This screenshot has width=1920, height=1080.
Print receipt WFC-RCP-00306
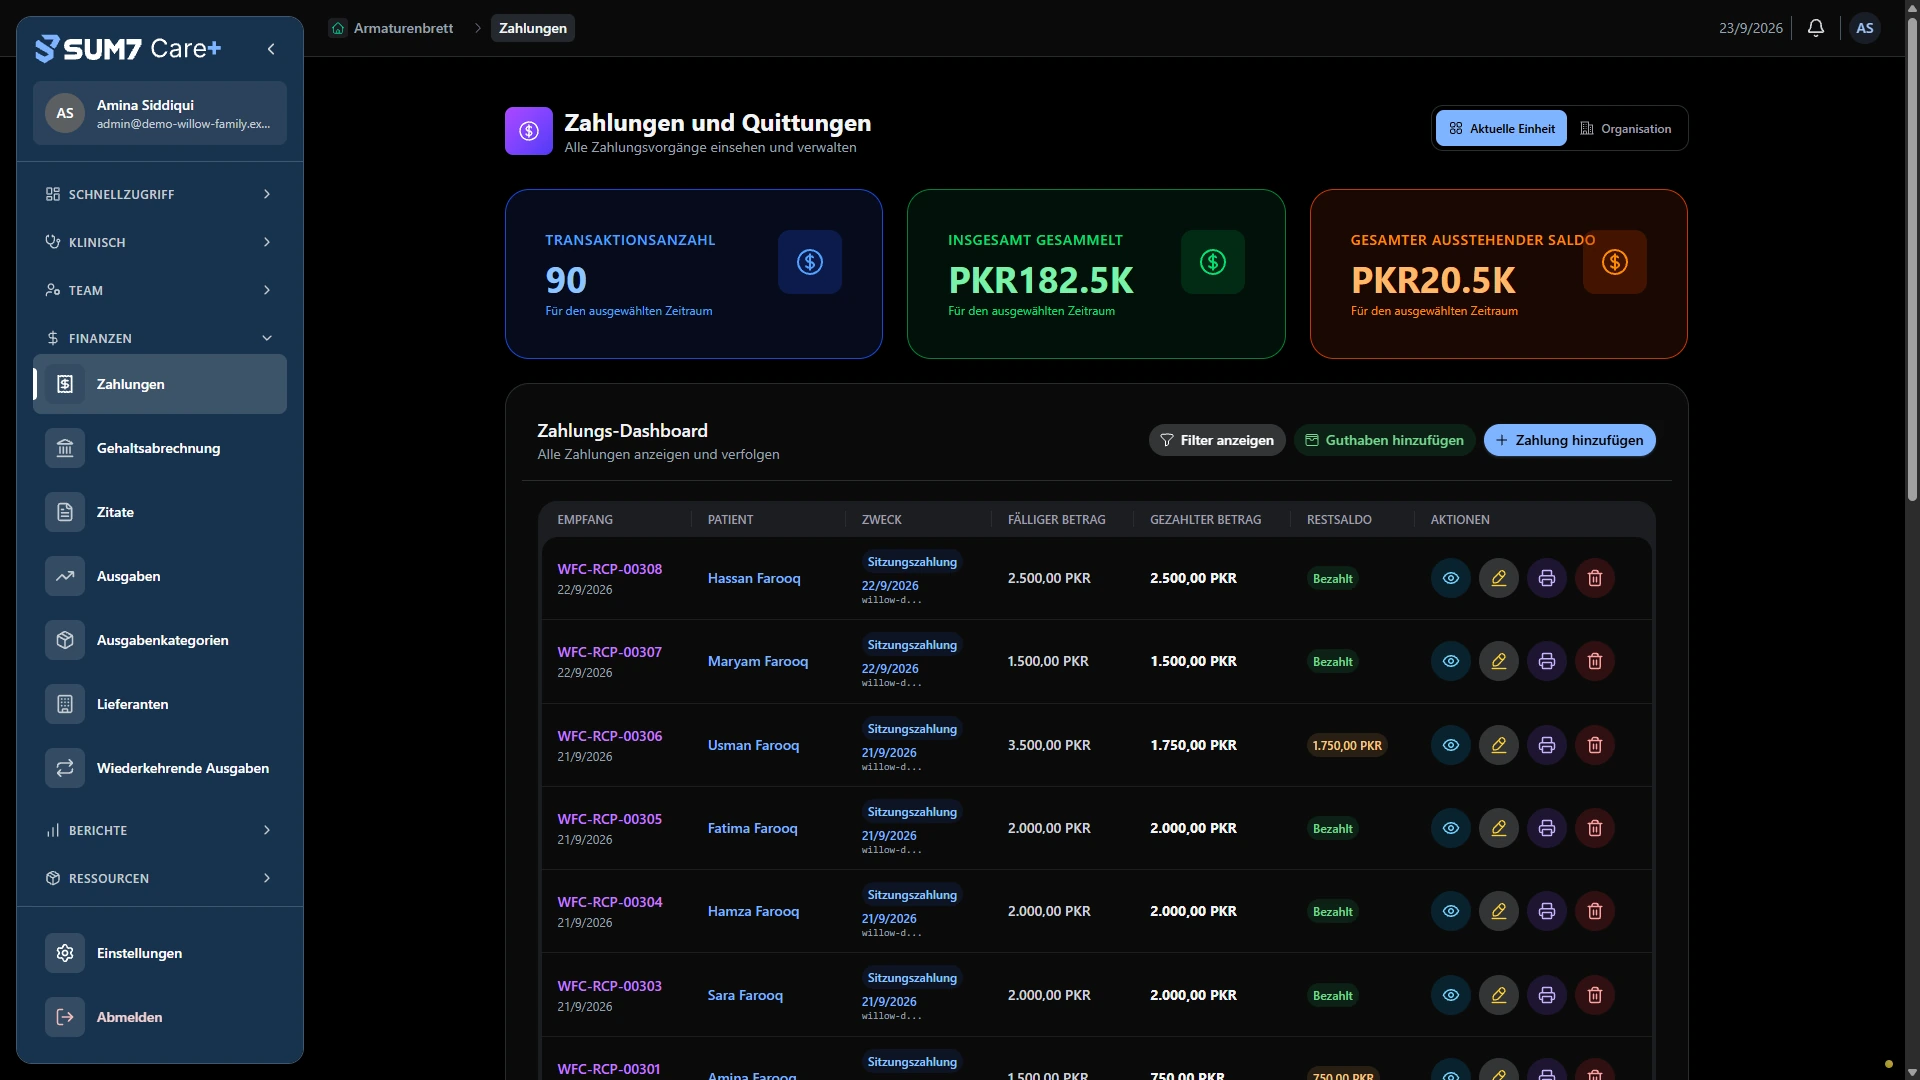1547,745
